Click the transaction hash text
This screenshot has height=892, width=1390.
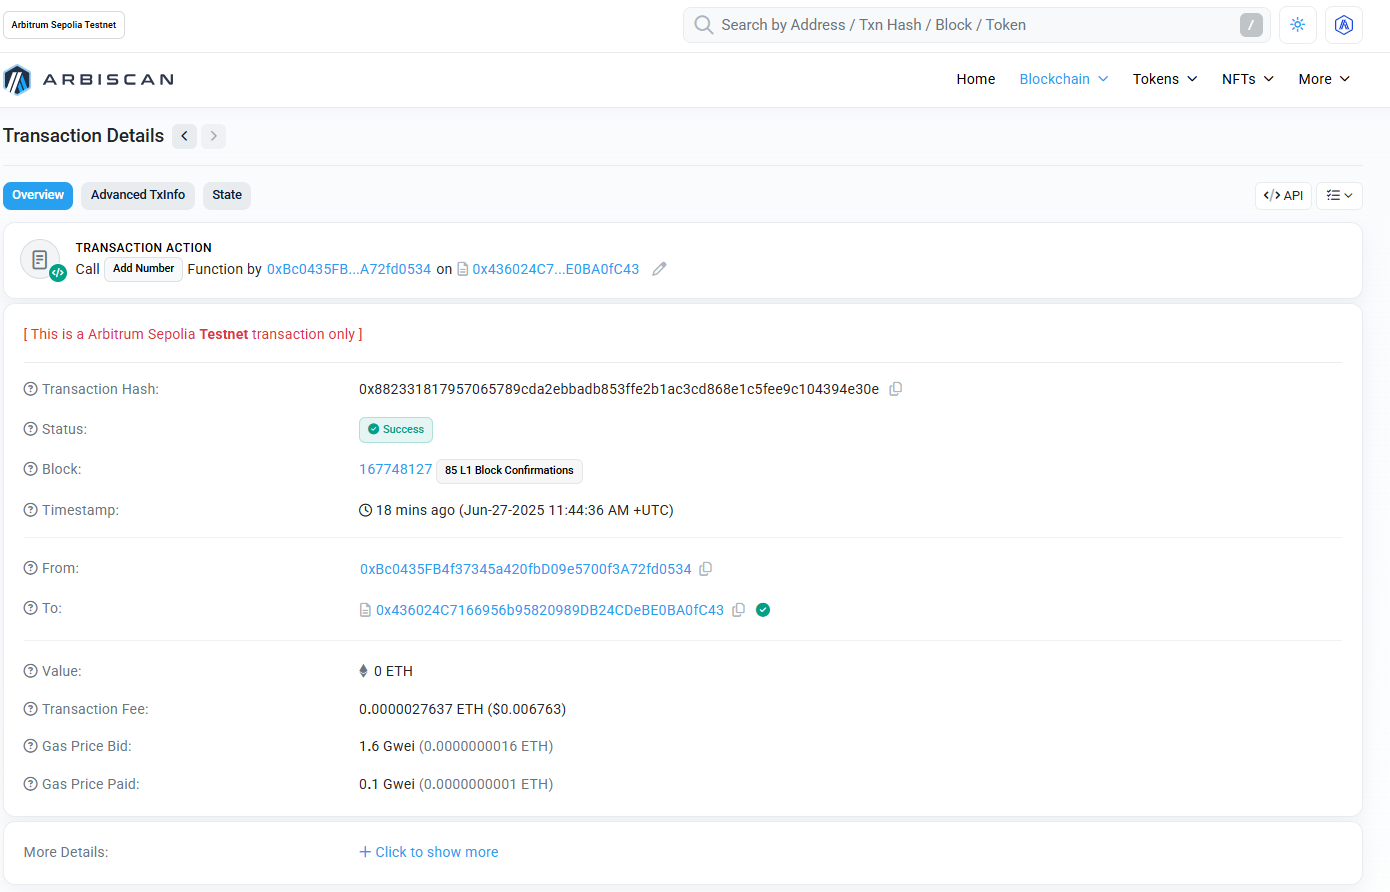[619, 389]
